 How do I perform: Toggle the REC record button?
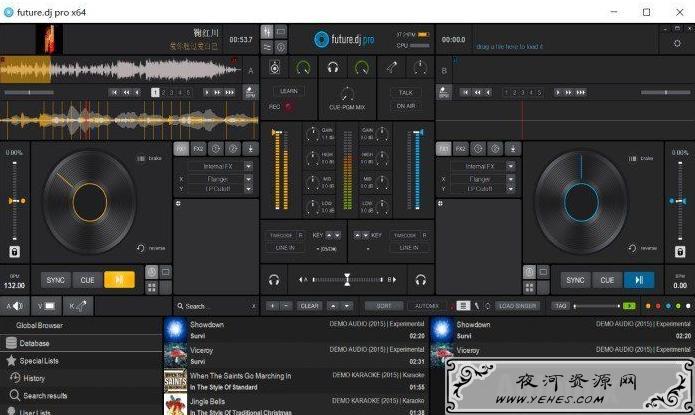pyautogui.click(x=289, y=107)
